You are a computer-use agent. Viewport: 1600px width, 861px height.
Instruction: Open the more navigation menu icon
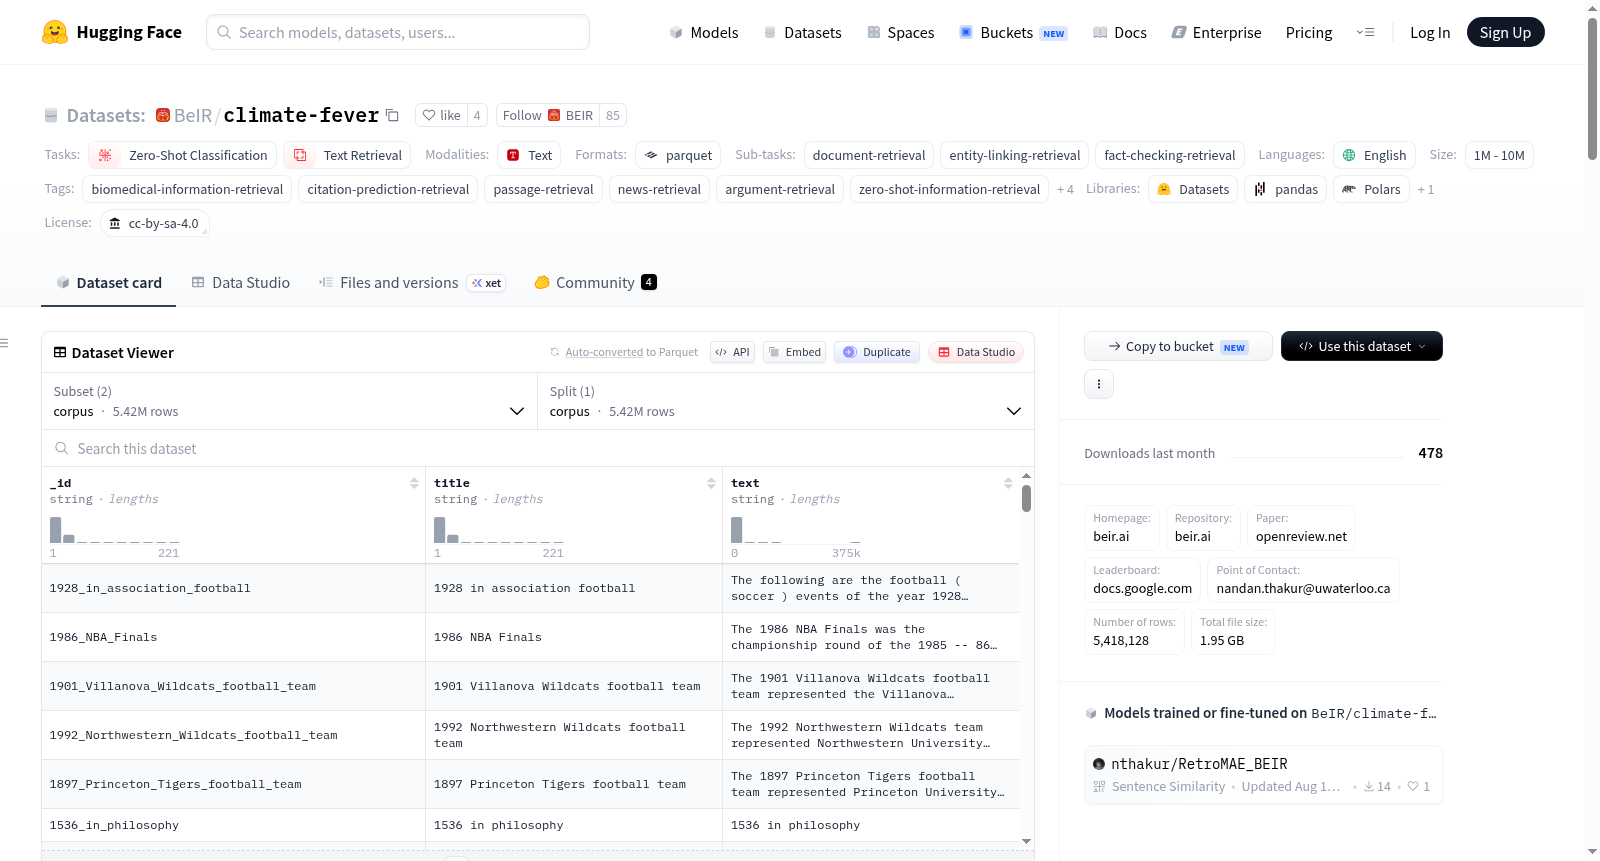1365,32
